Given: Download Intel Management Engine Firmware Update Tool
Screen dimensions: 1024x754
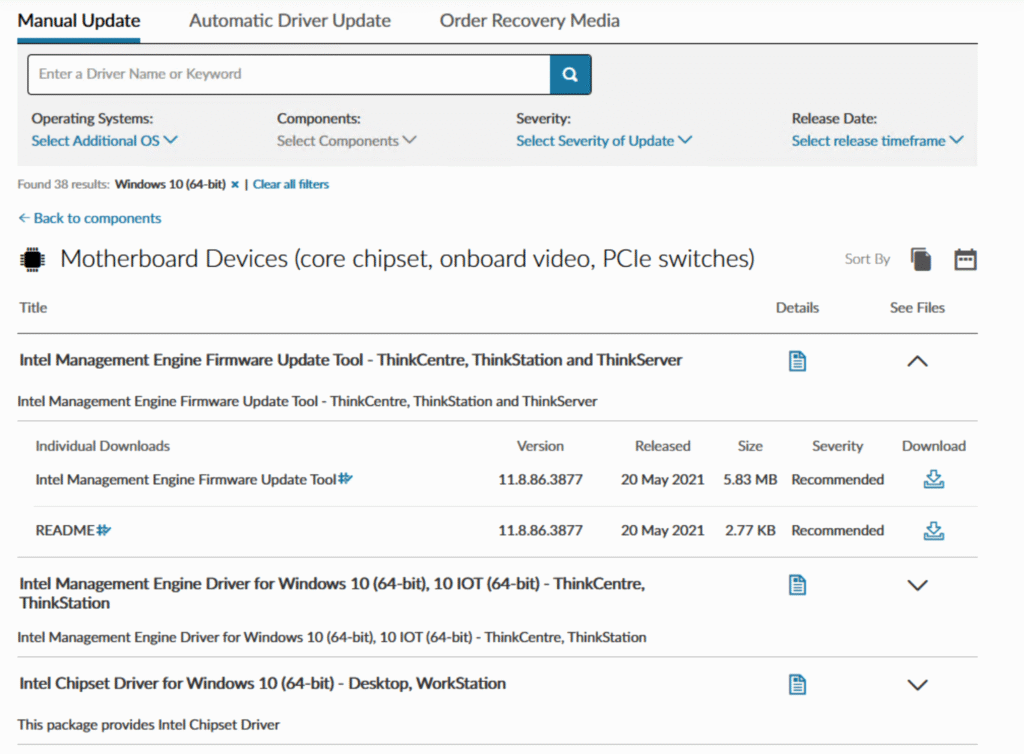Looking at the screenshot, I should point(933,480).
